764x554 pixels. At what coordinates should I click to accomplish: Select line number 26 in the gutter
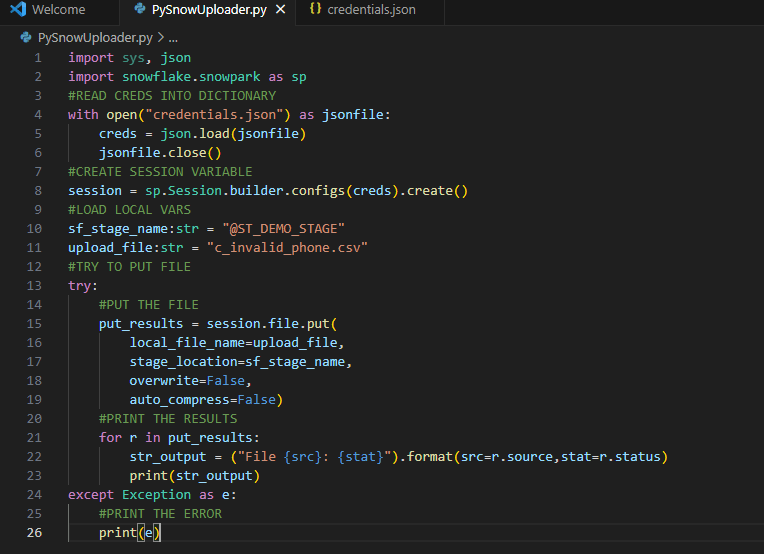coord(35,533)
